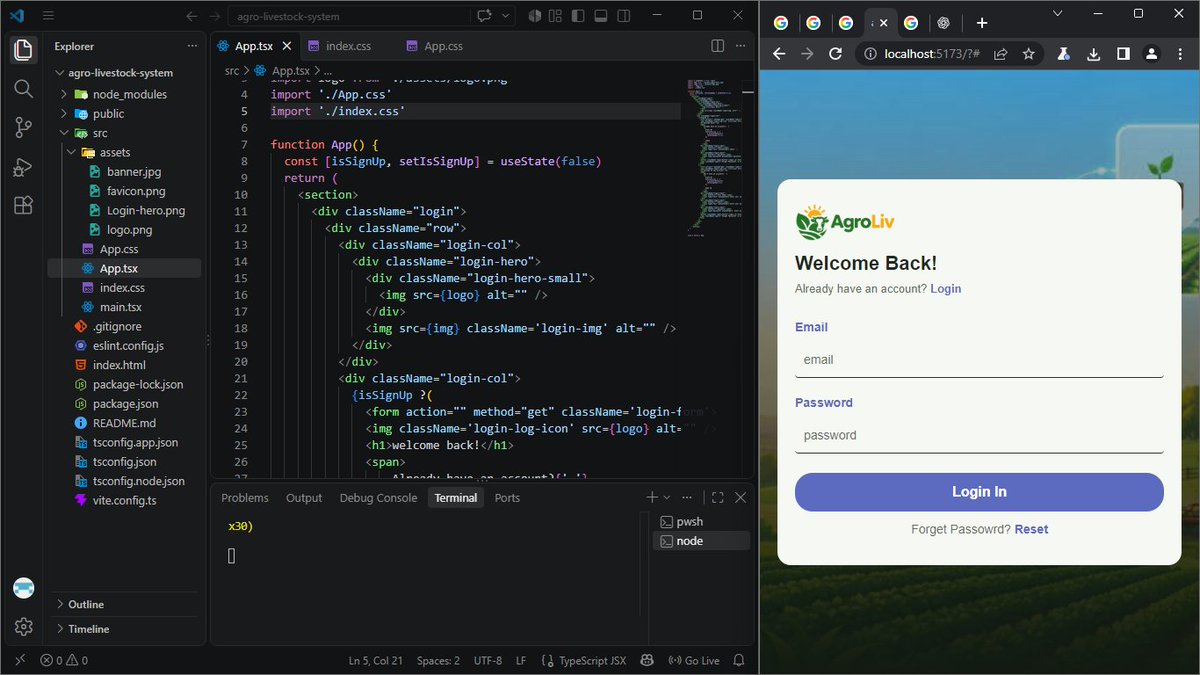Open the Extensions view
This screenshot has height=675, width=1200.
pos(24,204)
